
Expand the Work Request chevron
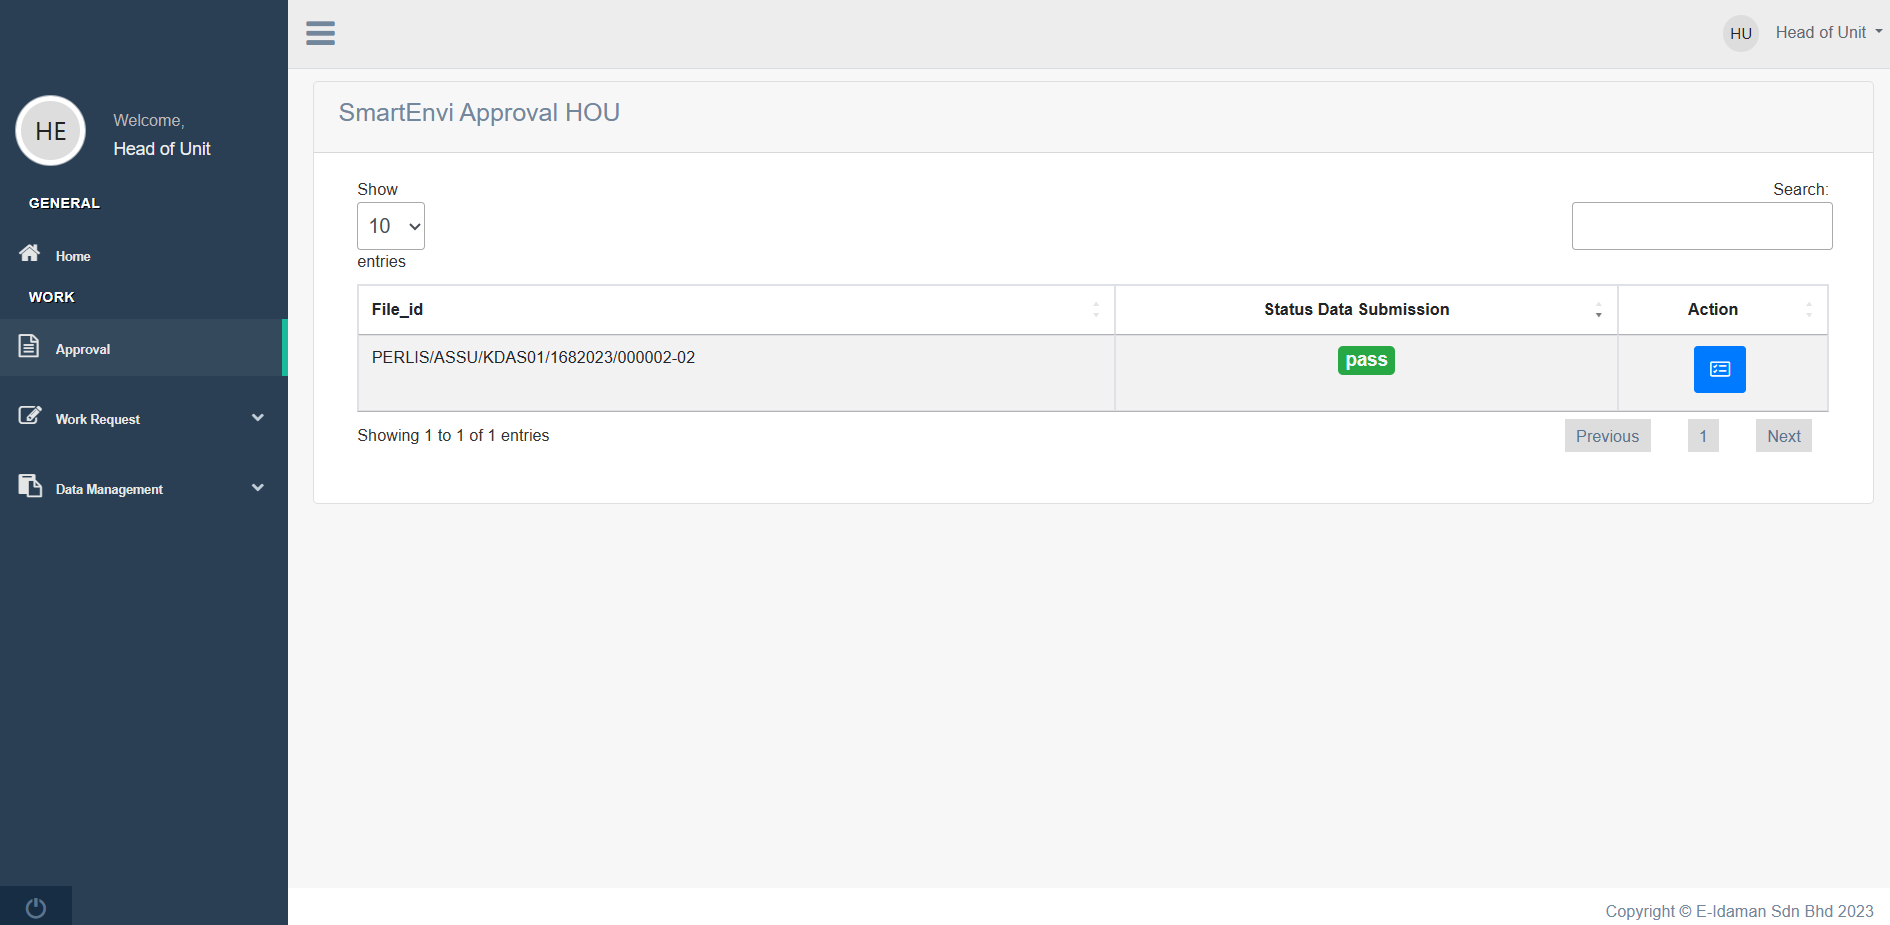[258, 418]
